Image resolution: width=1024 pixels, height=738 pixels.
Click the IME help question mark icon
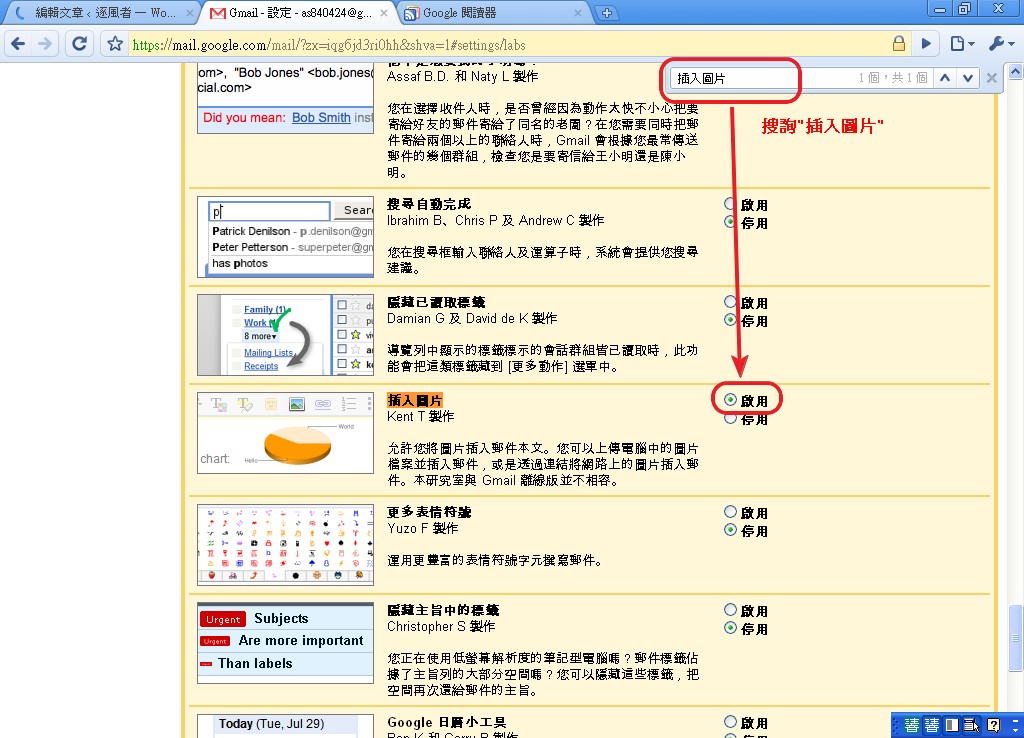[993, 725]
